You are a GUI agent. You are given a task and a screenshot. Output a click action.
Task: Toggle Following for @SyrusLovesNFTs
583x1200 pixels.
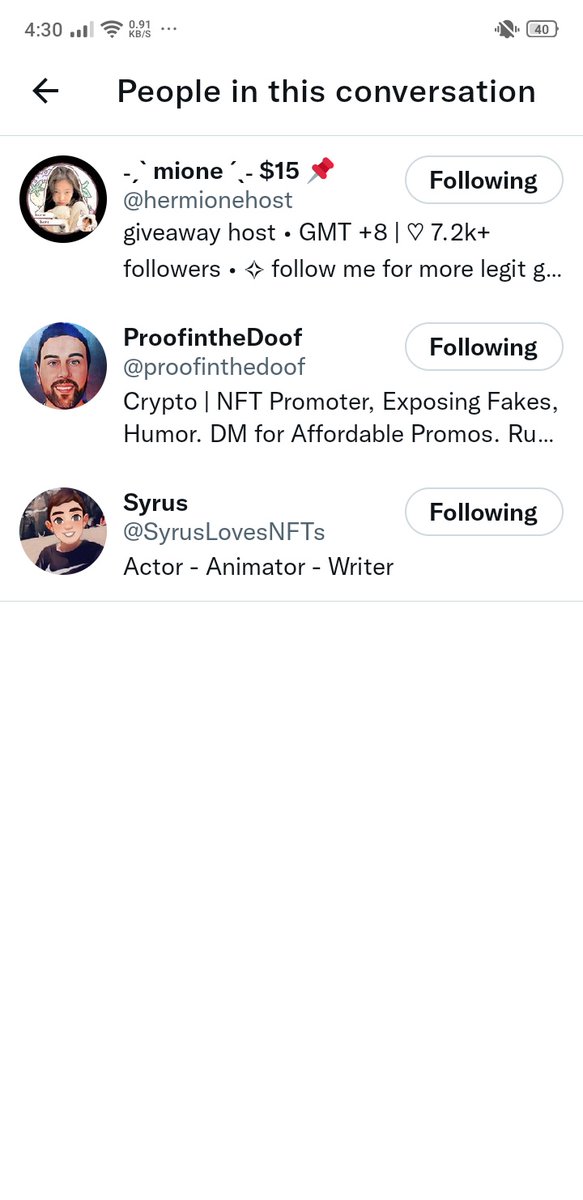[484, 512]
